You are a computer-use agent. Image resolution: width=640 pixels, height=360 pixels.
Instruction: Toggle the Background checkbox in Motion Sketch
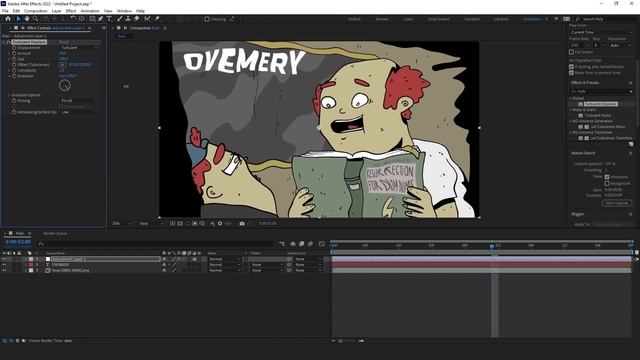click(607, 184)
